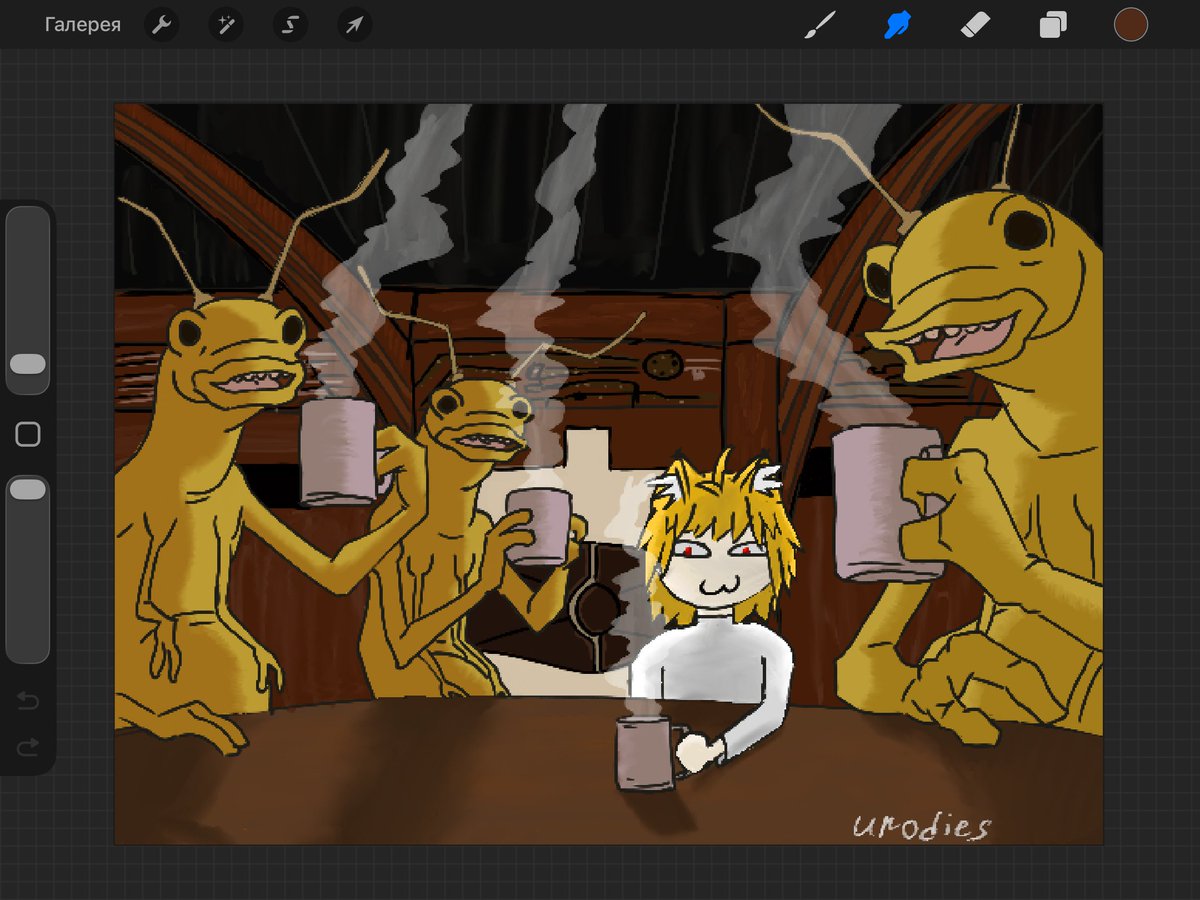Undo the last action with the arrow
This screenshot has height=900, width=1200.
(x=28, y=701)
